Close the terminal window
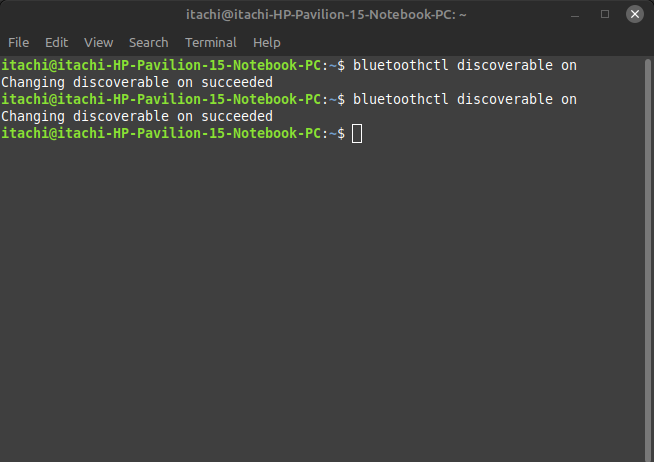 pos(632,15)
